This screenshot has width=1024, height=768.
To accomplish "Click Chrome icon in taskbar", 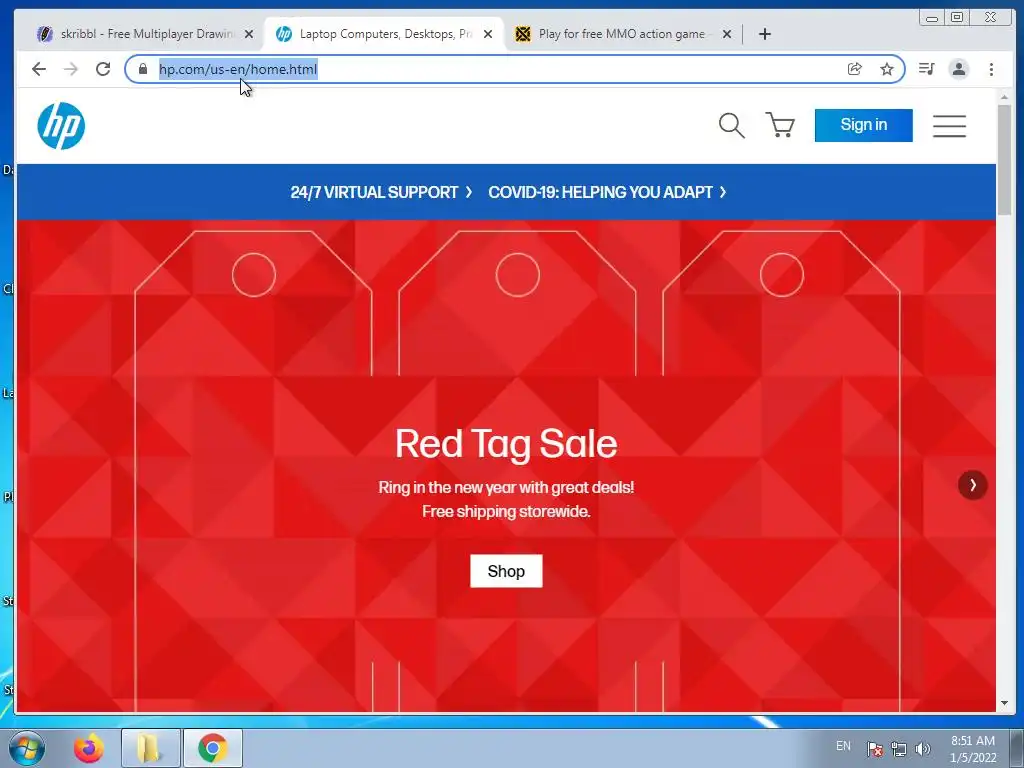I will pyautogui.click(x=212, y=748).
